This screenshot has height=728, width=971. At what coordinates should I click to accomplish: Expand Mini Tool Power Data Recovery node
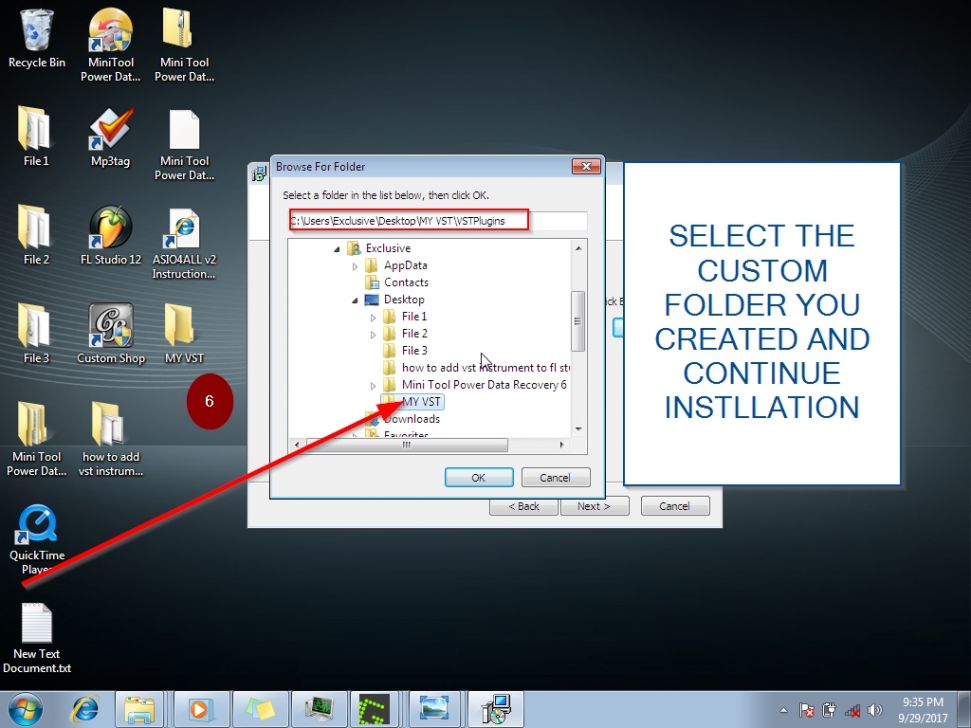(373, 386)
